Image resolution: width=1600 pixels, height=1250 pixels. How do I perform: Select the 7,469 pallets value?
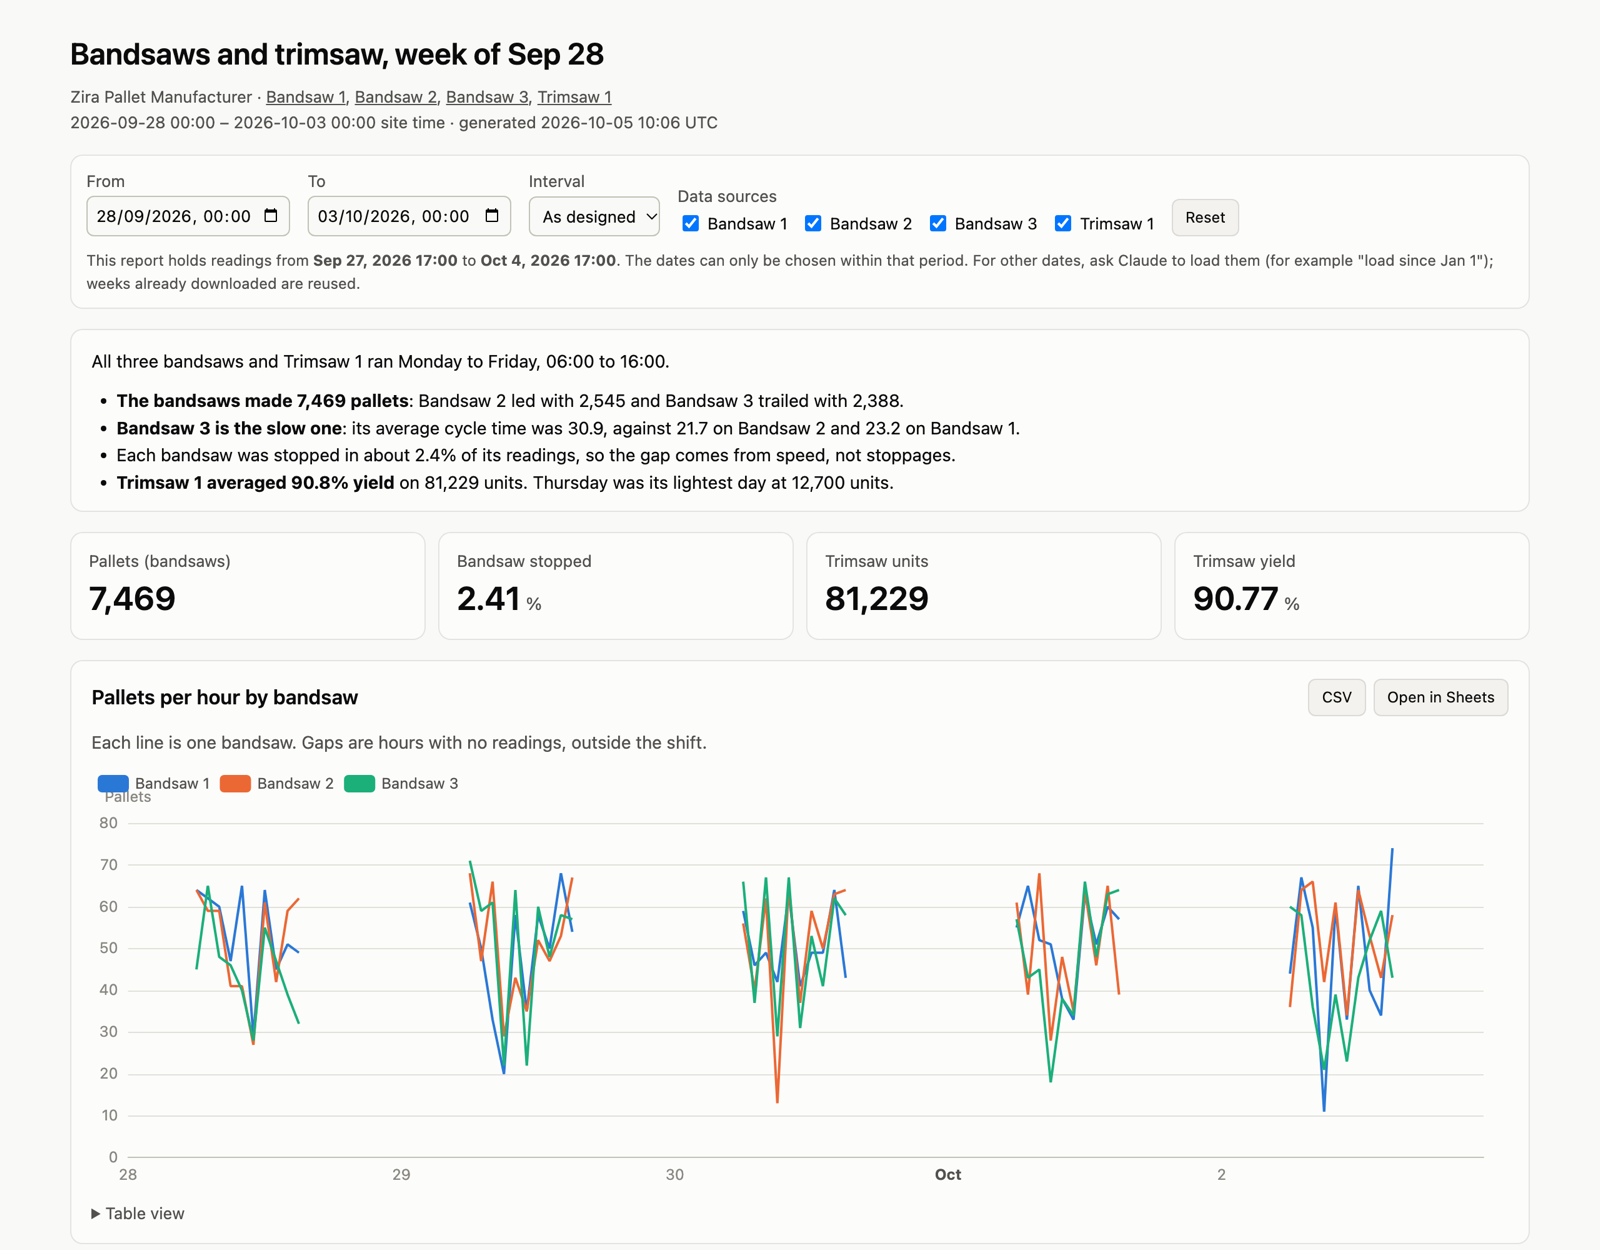pos(132,598)
